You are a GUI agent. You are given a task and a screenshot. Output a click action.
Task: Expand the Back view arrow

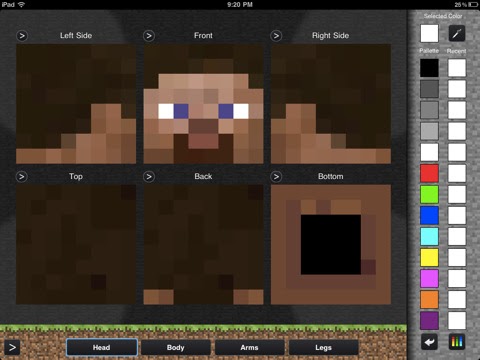(x=149, y=176)
